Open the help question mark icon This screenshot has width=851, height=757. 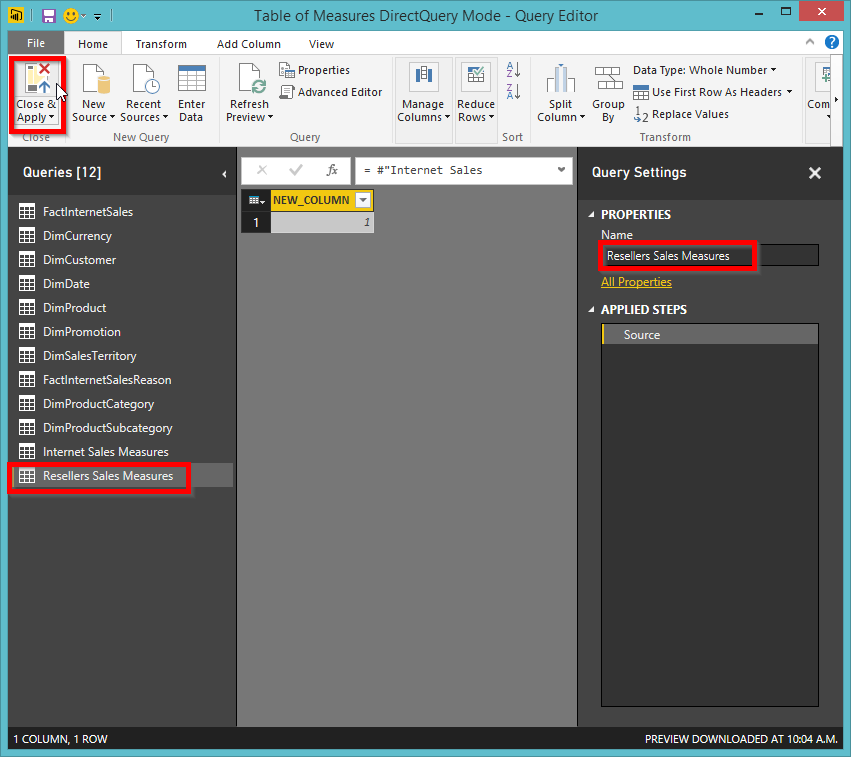point(831,42)
